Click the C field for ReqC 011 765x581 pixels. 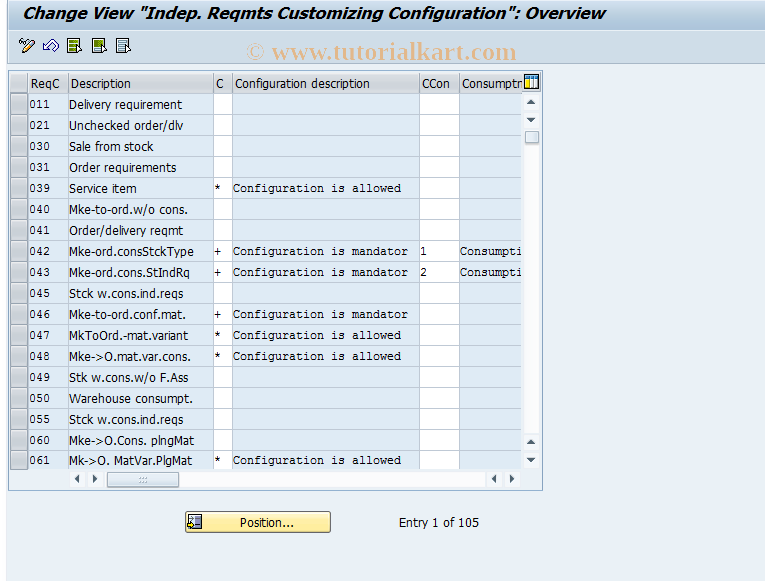223,104
